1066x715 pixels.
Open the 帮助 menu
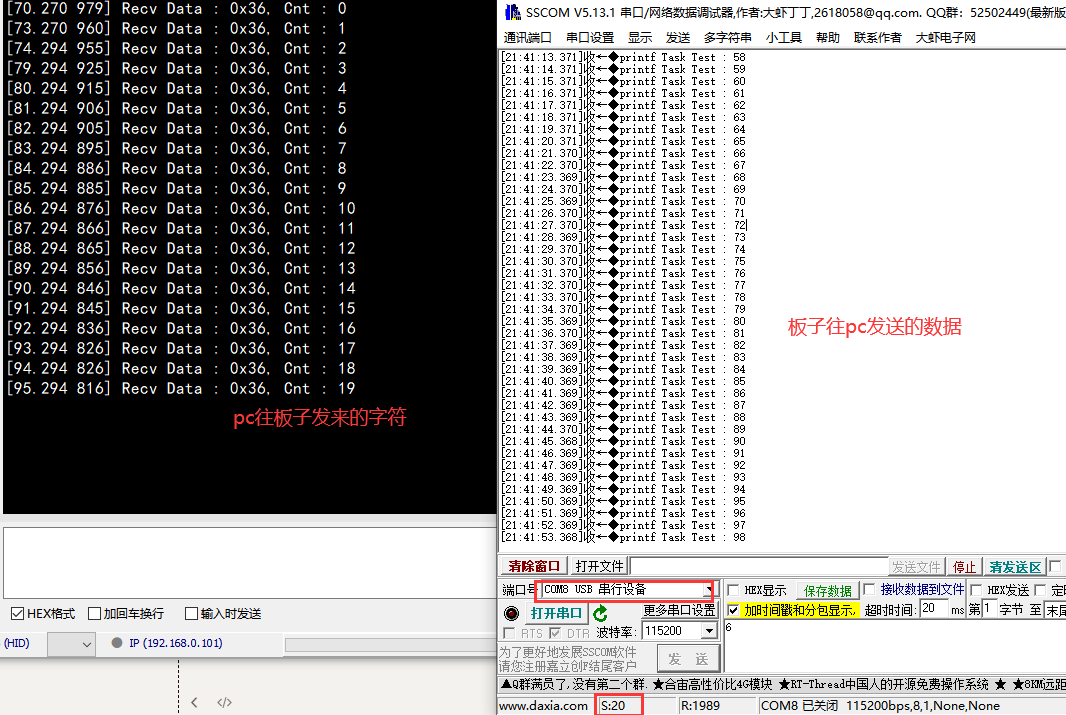coord(827,37)
